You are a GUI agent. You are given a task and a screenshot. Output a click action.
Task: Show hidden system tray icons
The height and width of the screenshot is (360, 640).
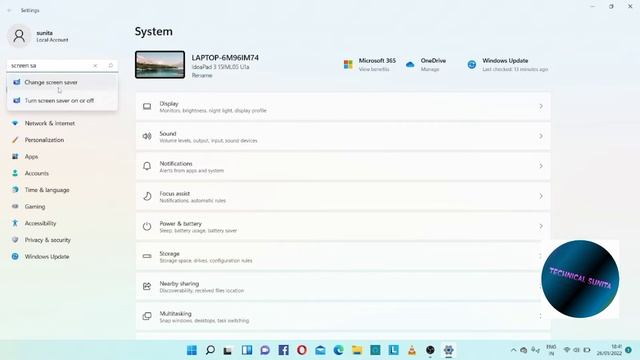(513, 350)
